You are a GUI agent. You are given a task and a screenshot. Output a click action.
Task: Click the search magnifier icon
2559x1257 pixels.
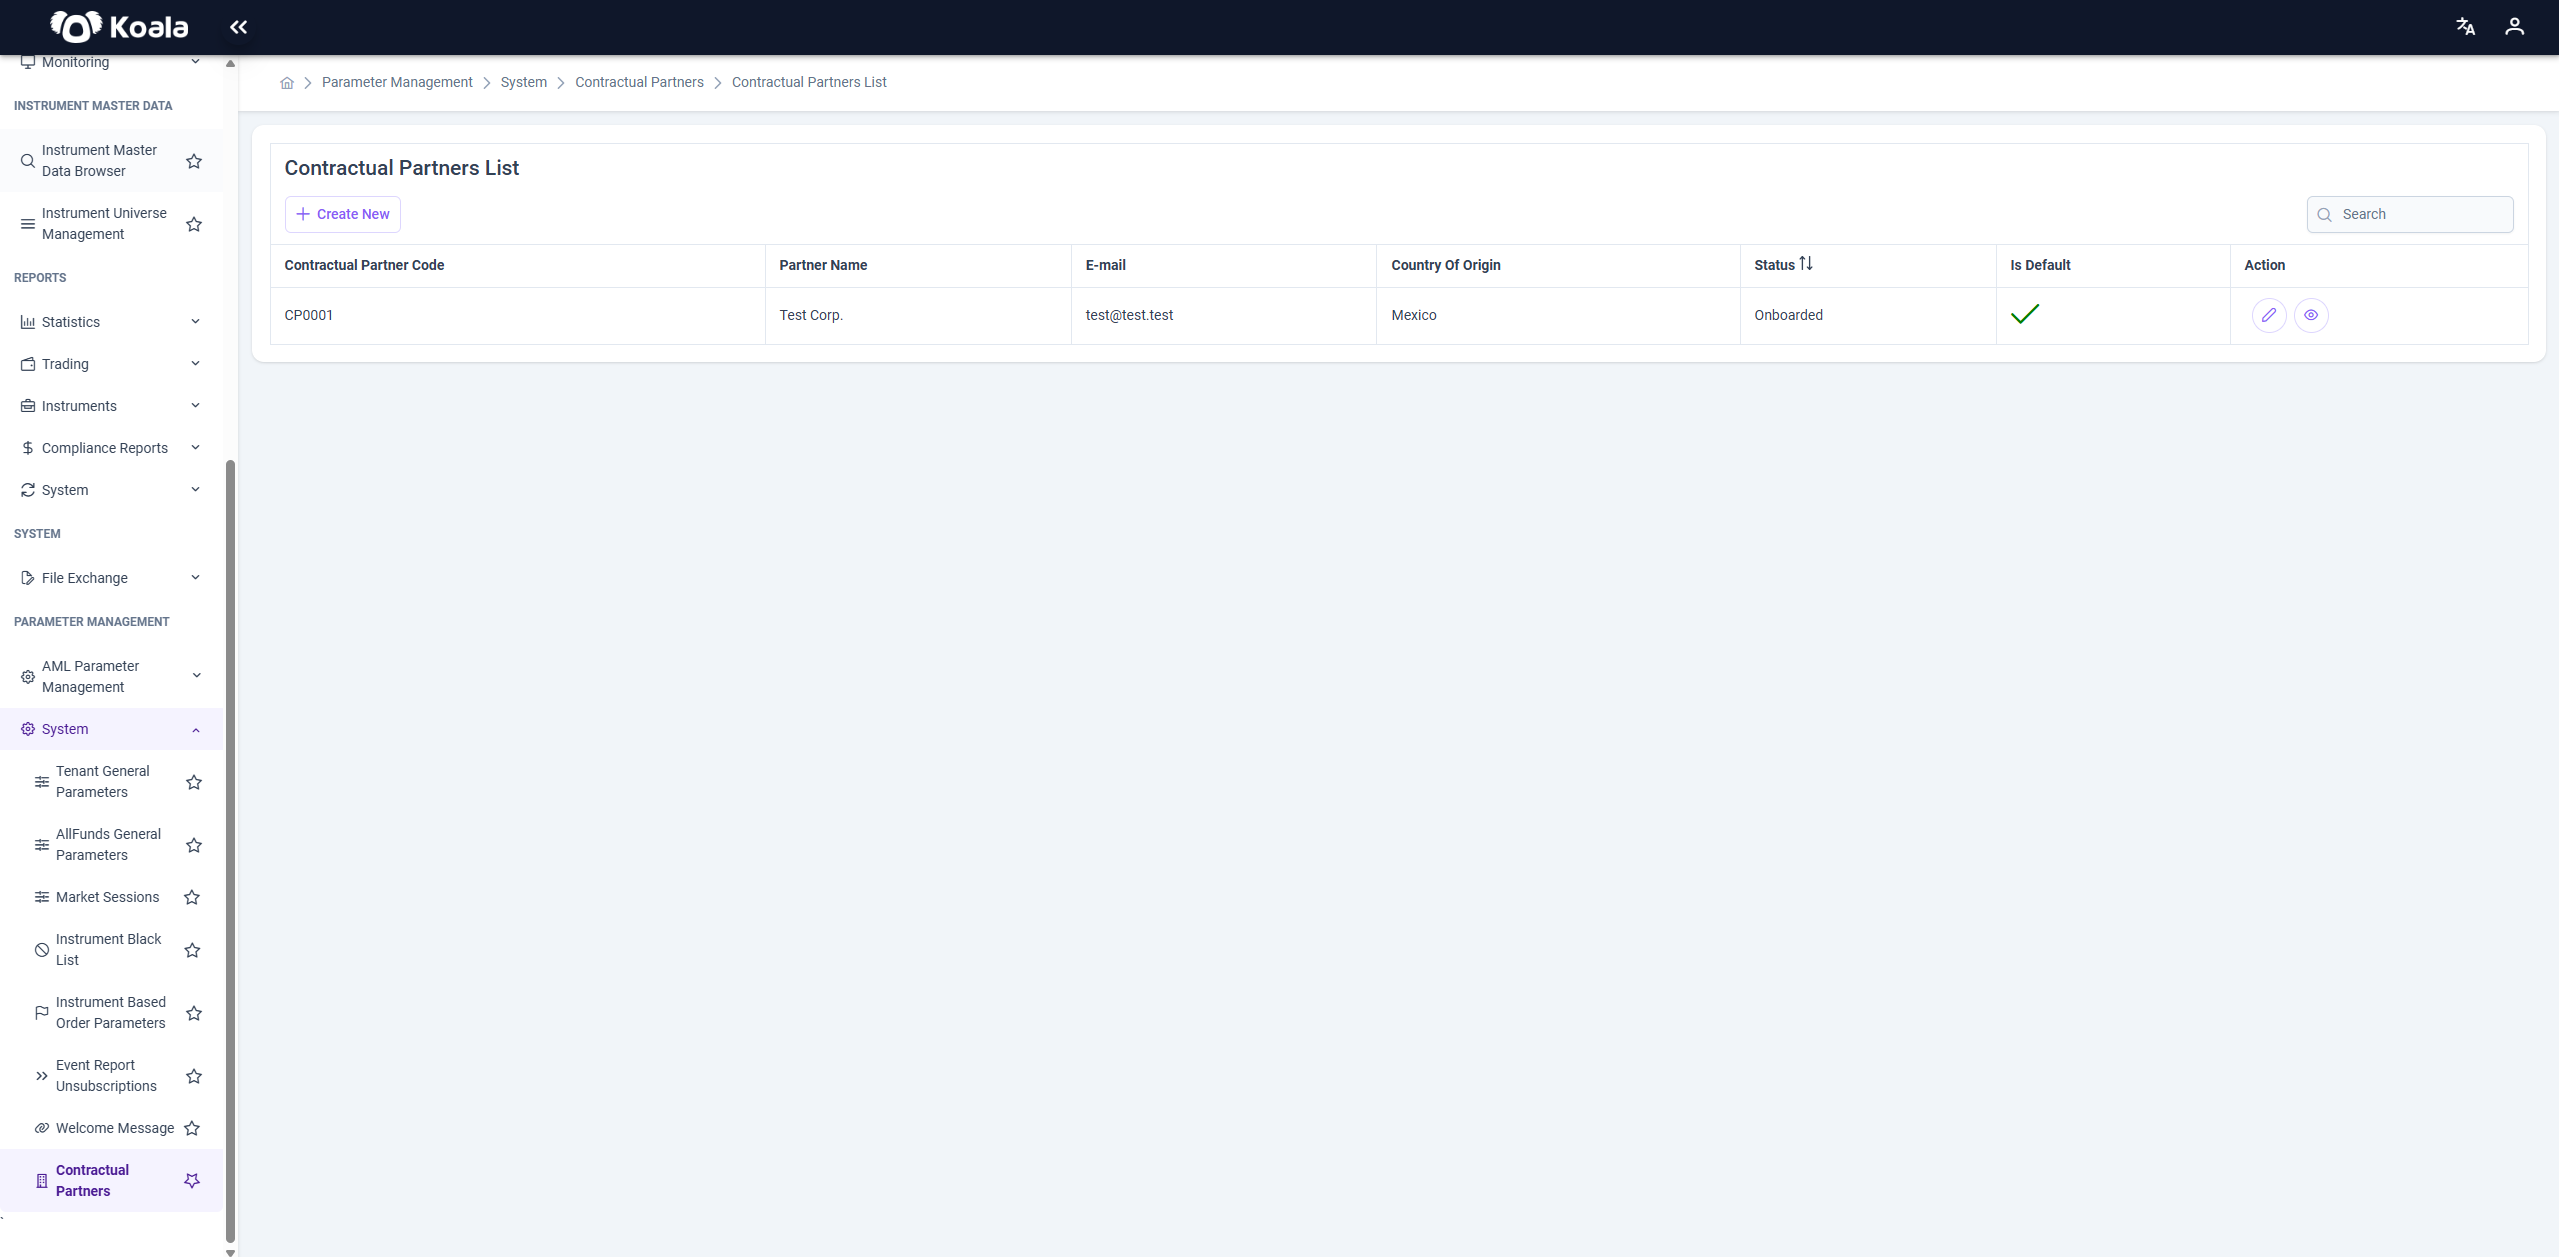pyautogui.click(x=2324, y=215)
